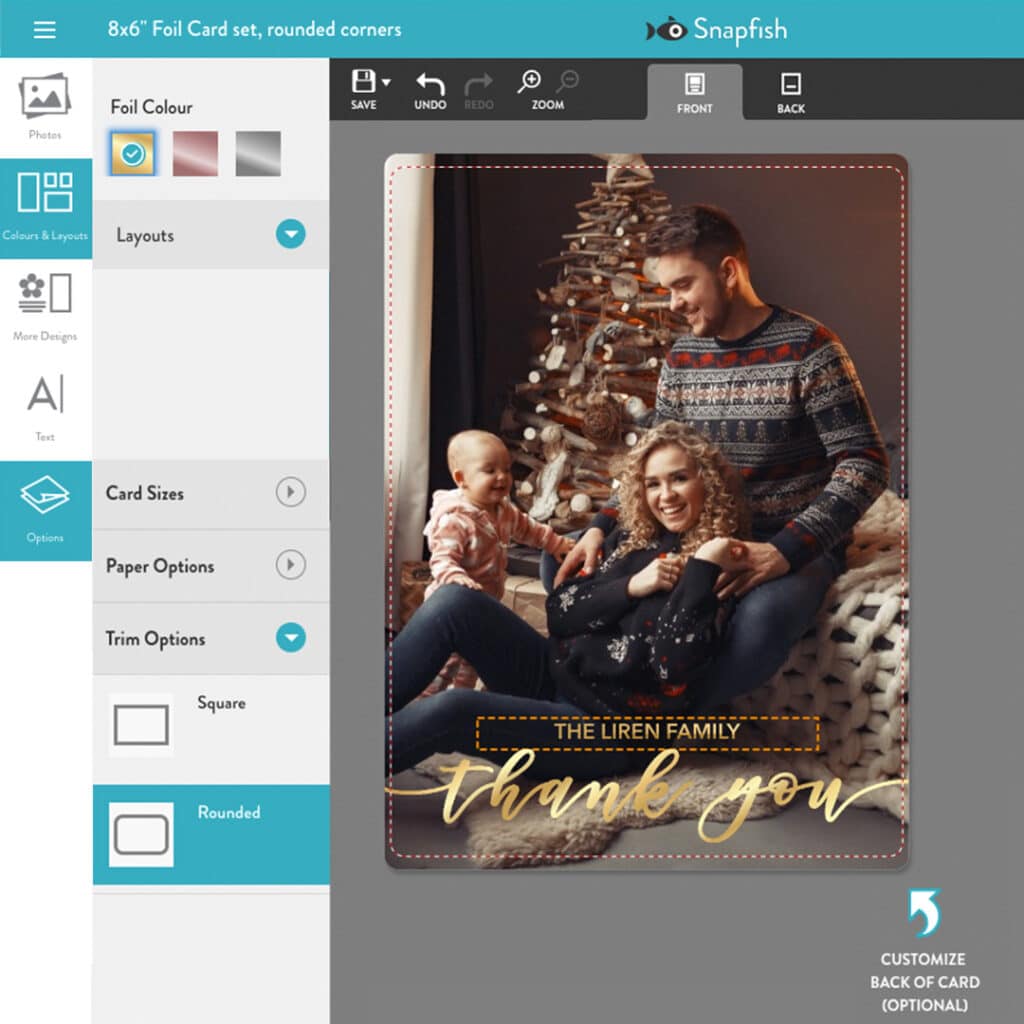Open the hamburger menu

click(44, 29)
